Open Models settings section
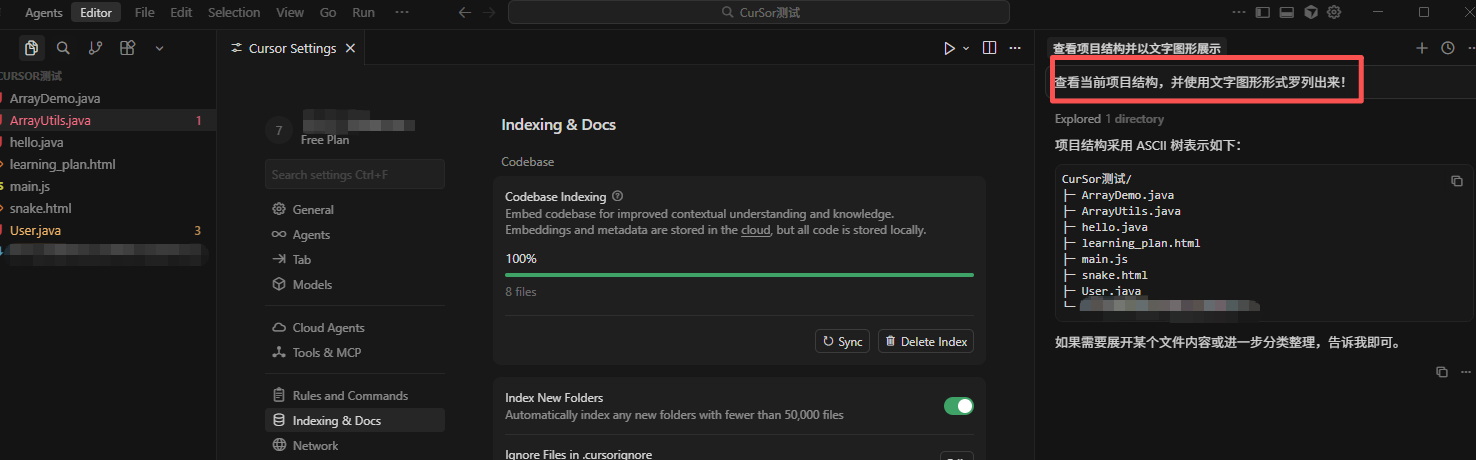 (x=355, y=285)
